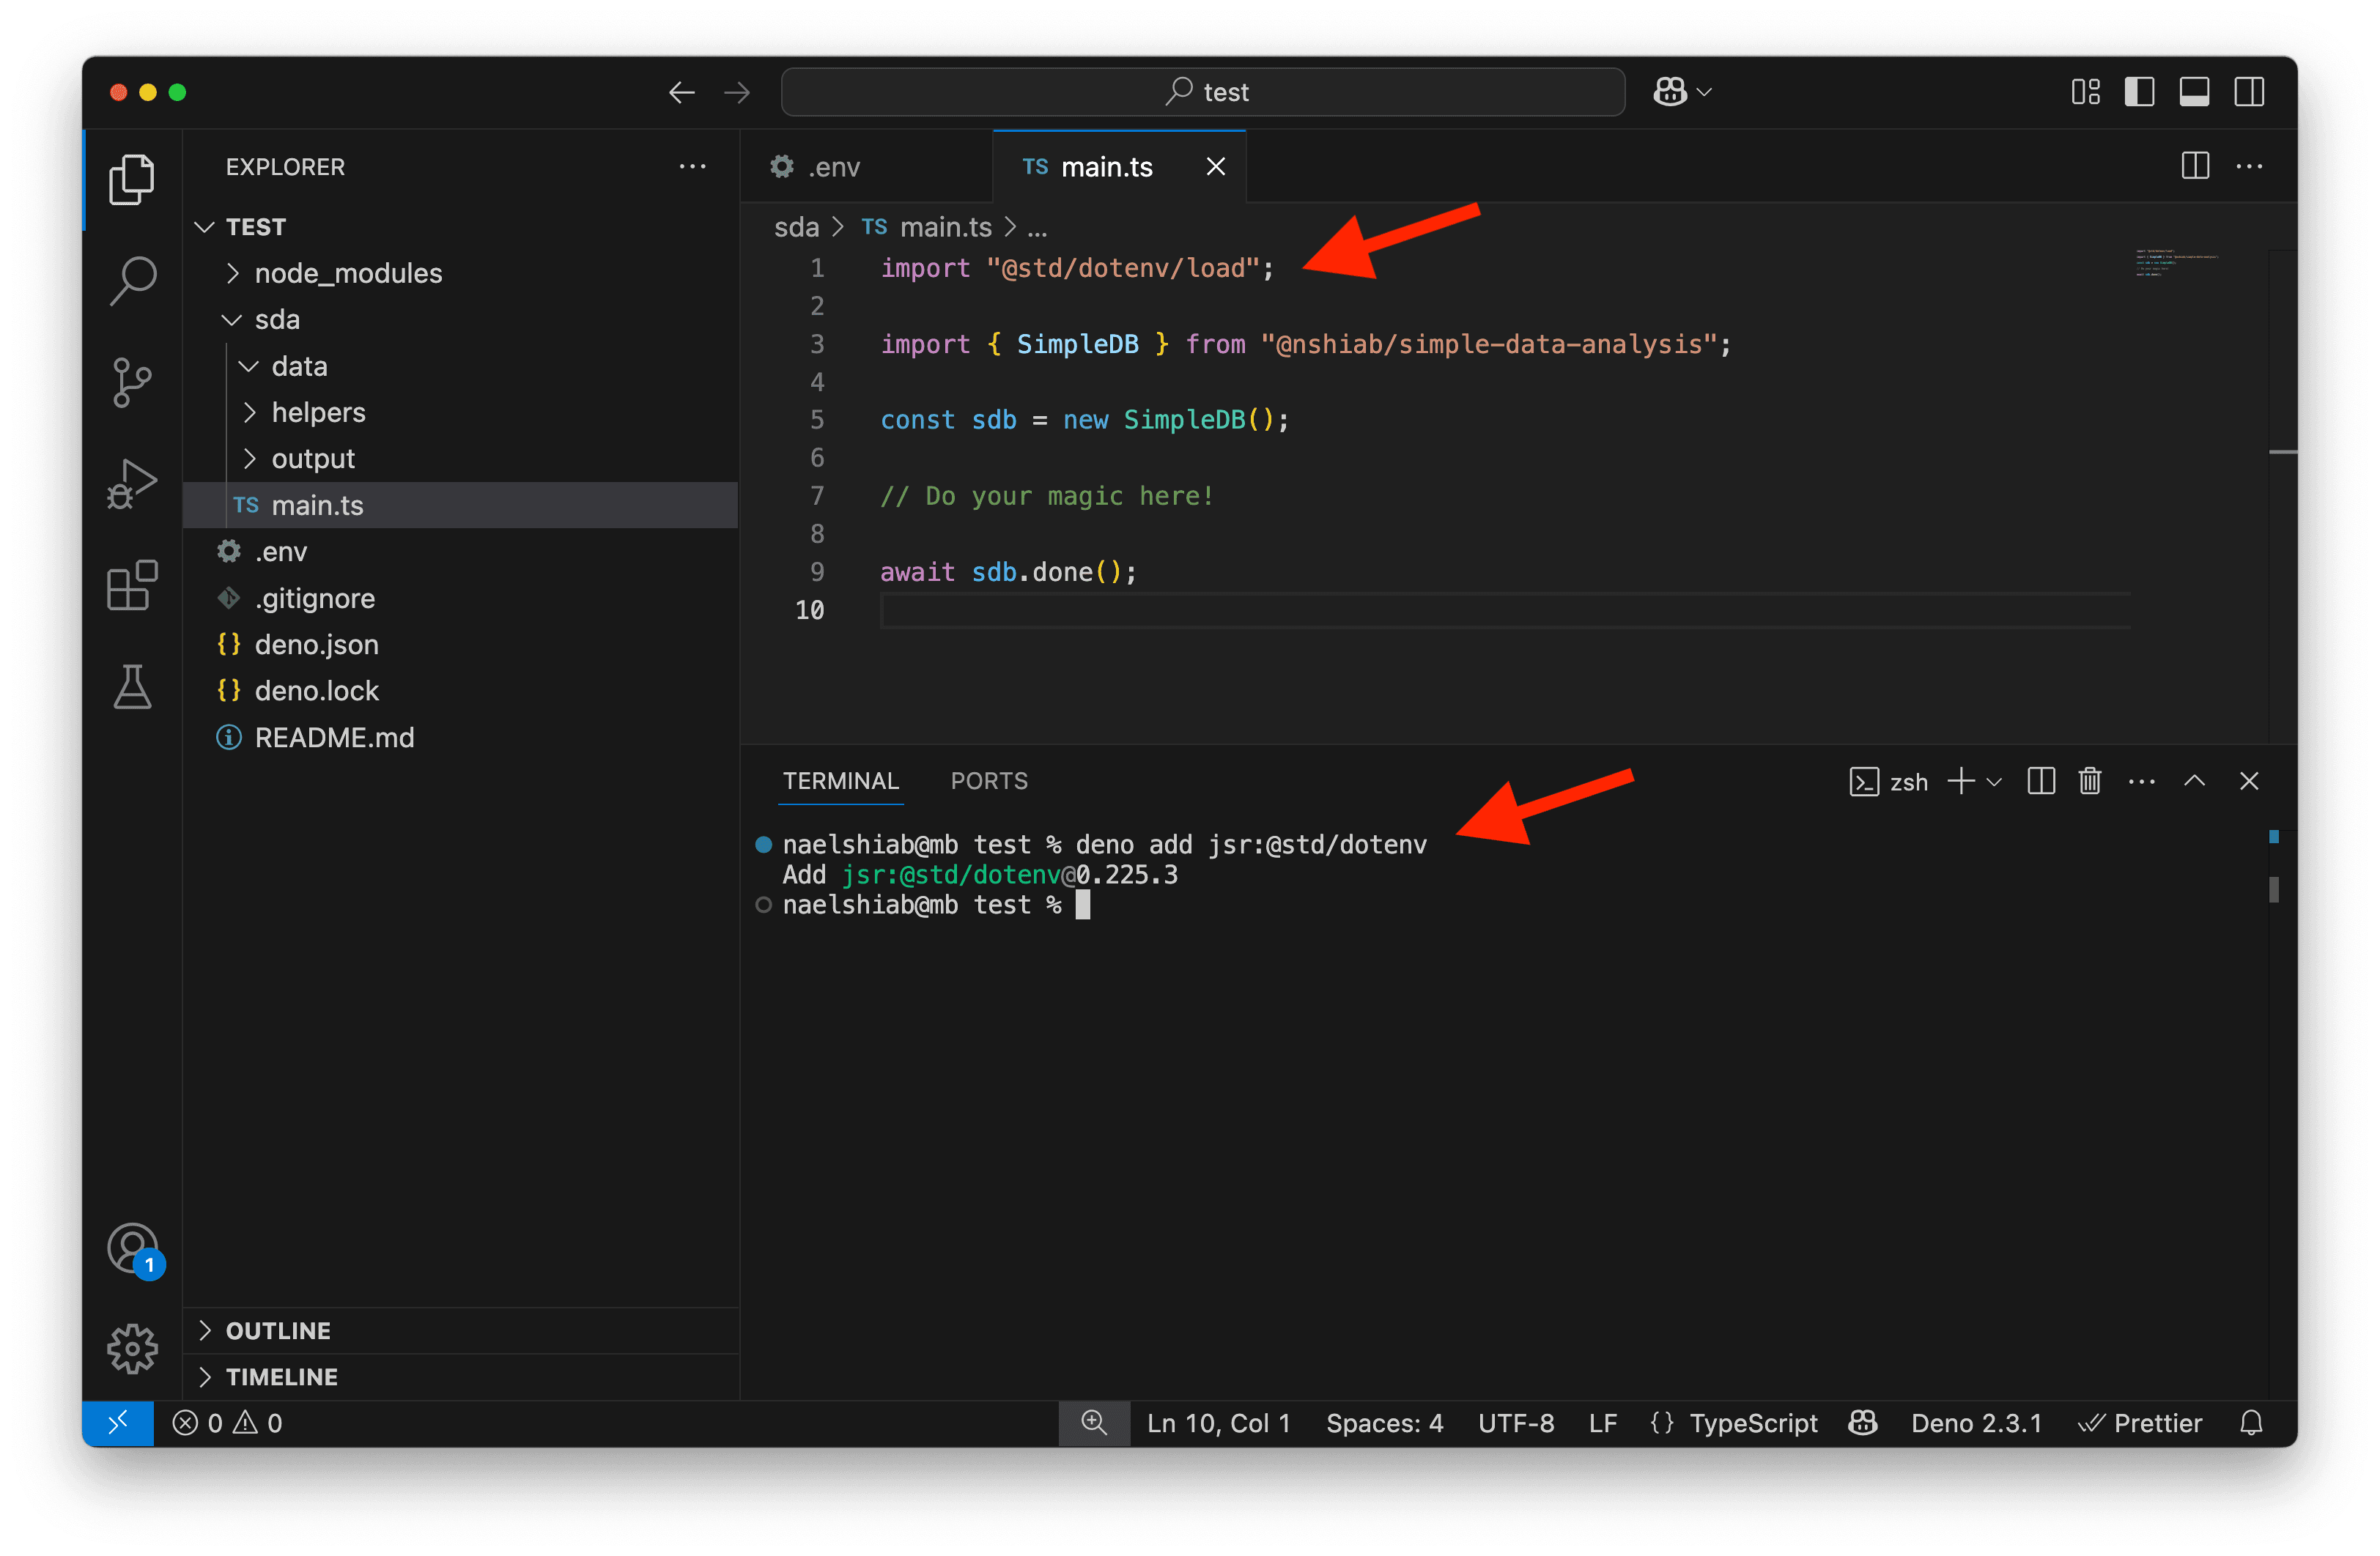Switch to the TERMINAL panel tab
2380x1556 pixels.
click(x=841, y=781)
